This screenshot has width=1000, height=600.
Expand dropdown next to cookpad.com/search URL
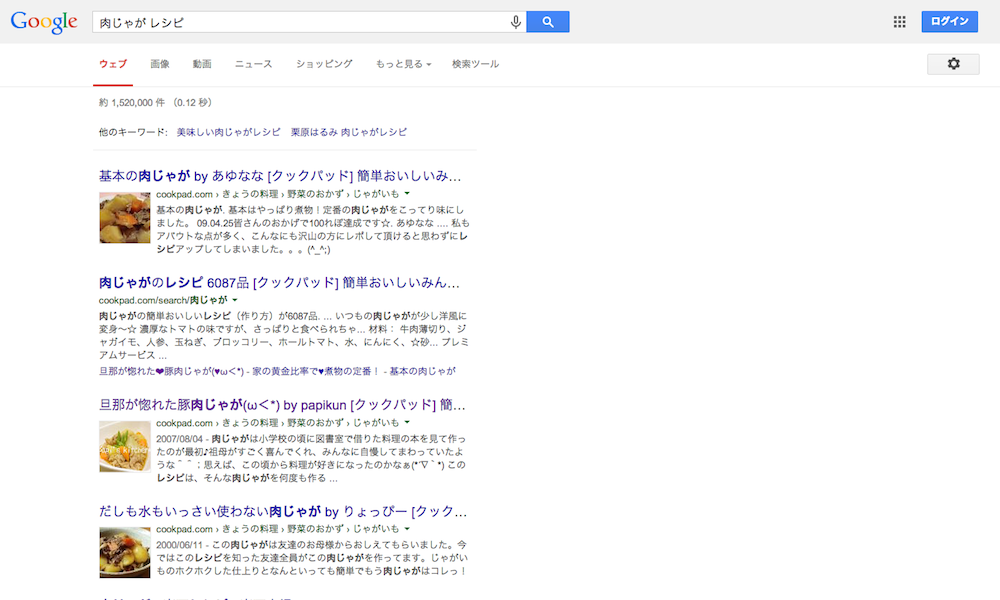pyautogui.click(x=235, y=300)
